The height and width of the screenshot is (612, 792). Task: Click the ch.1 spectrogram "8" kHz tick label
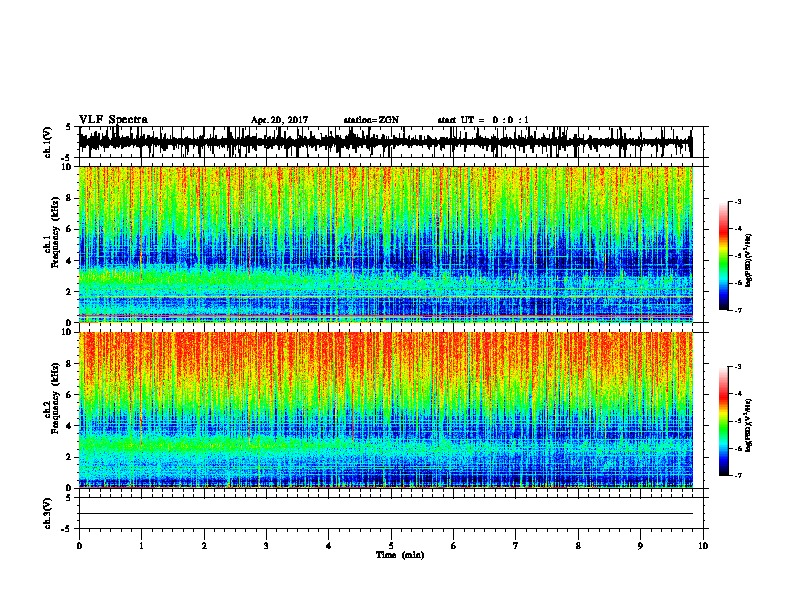point(70,198)
